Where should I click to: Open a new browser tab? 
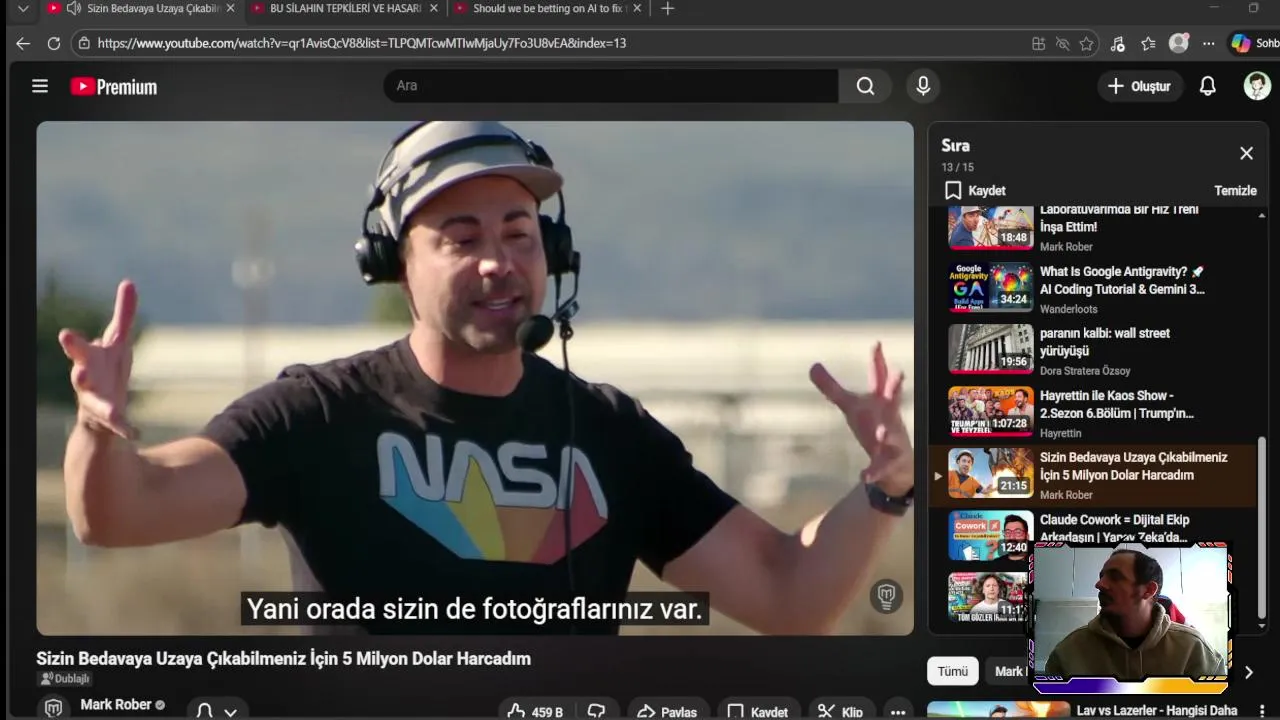(668, 9)
